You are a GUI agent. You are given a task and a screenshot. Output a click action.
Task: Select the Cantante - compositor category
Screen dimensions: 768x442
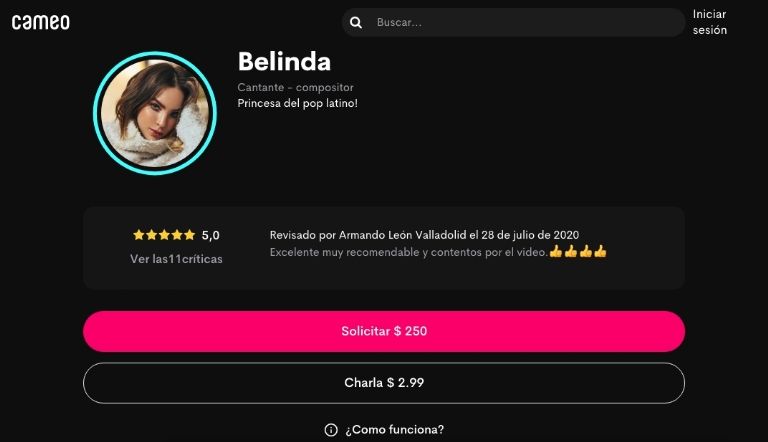point(295,87)
